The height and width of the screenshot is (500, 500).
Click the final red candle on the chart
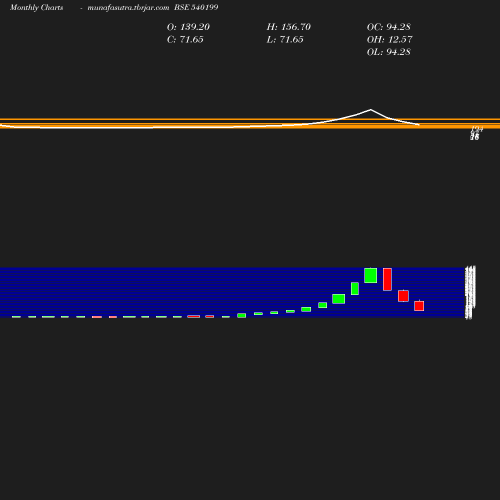[x=419, y=306]
